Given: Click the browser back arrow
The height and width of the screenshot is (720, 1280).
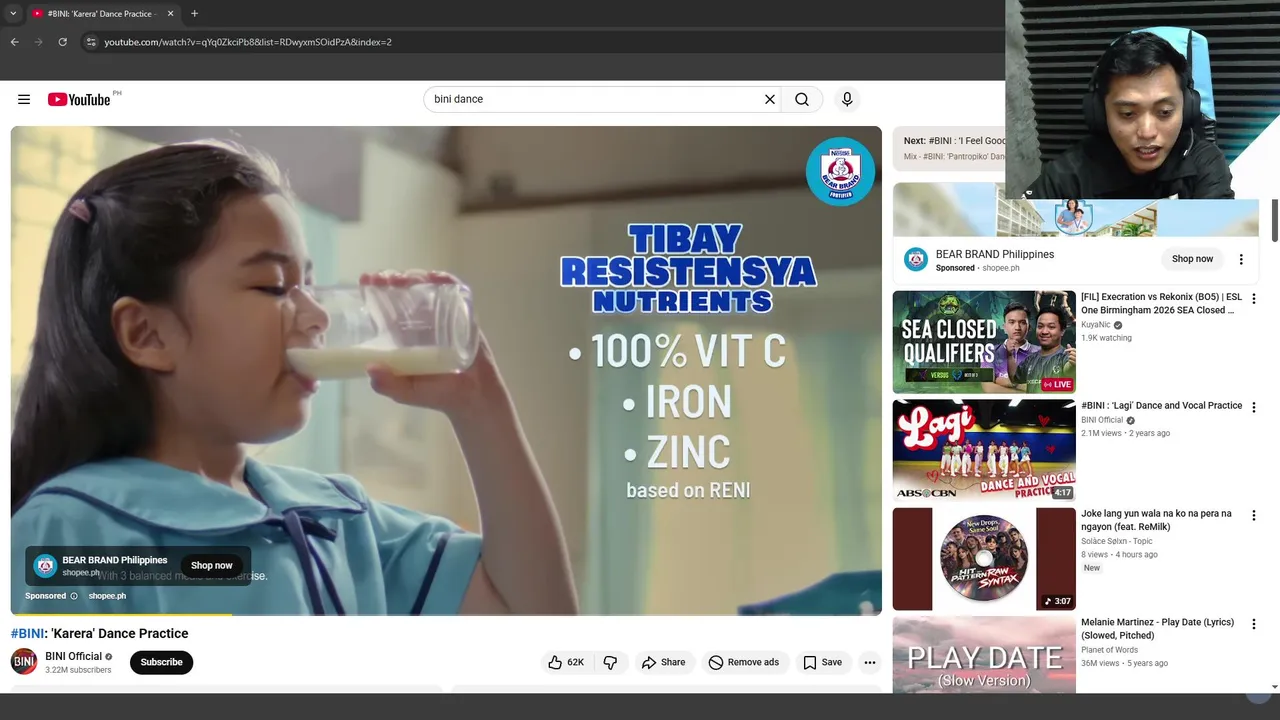Looking at the screenshot, I should [x=14, y=42].
